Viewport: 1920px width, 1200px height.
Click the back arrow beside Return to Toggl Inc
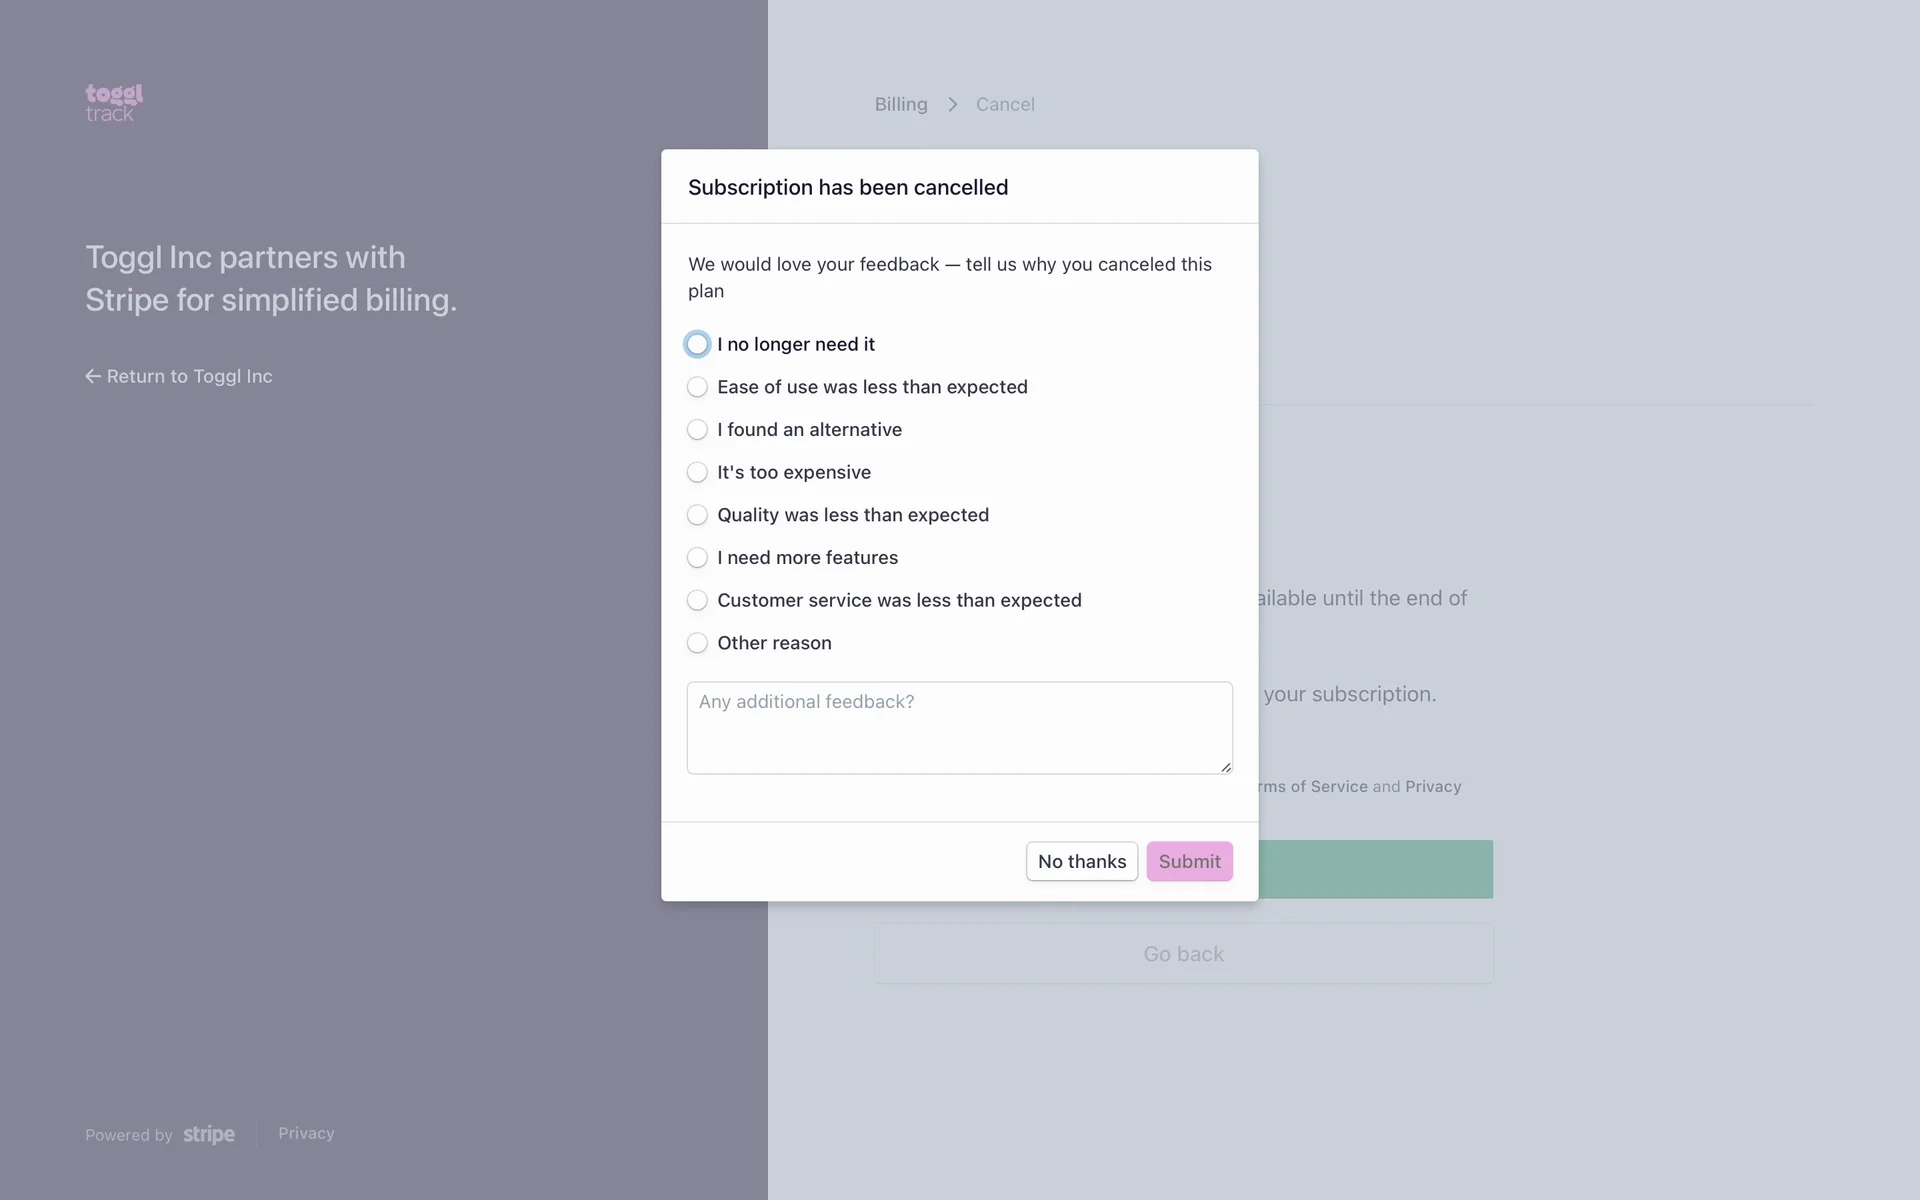(x=93, y=376)
